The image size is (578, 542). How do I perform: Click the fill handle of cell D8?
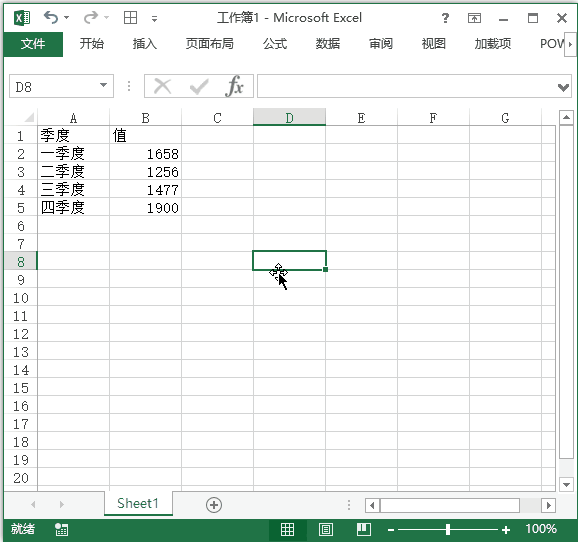click(325, 270)
